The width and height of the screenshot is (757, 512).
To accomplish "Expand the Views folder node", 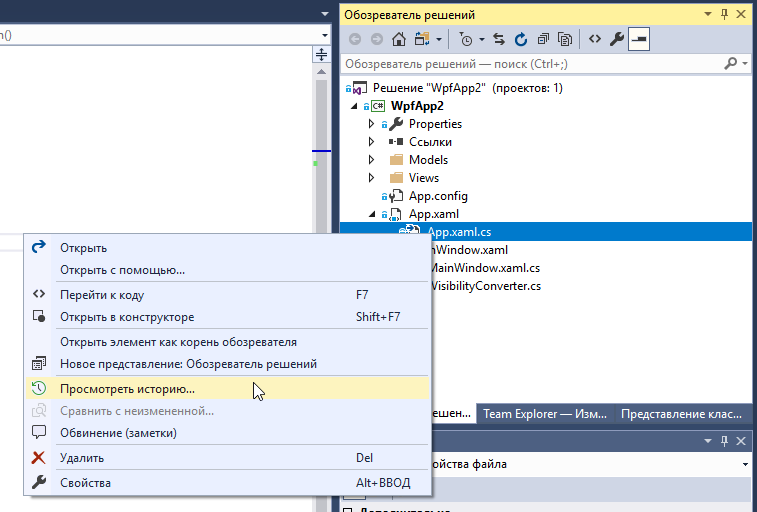I will 371,178.
